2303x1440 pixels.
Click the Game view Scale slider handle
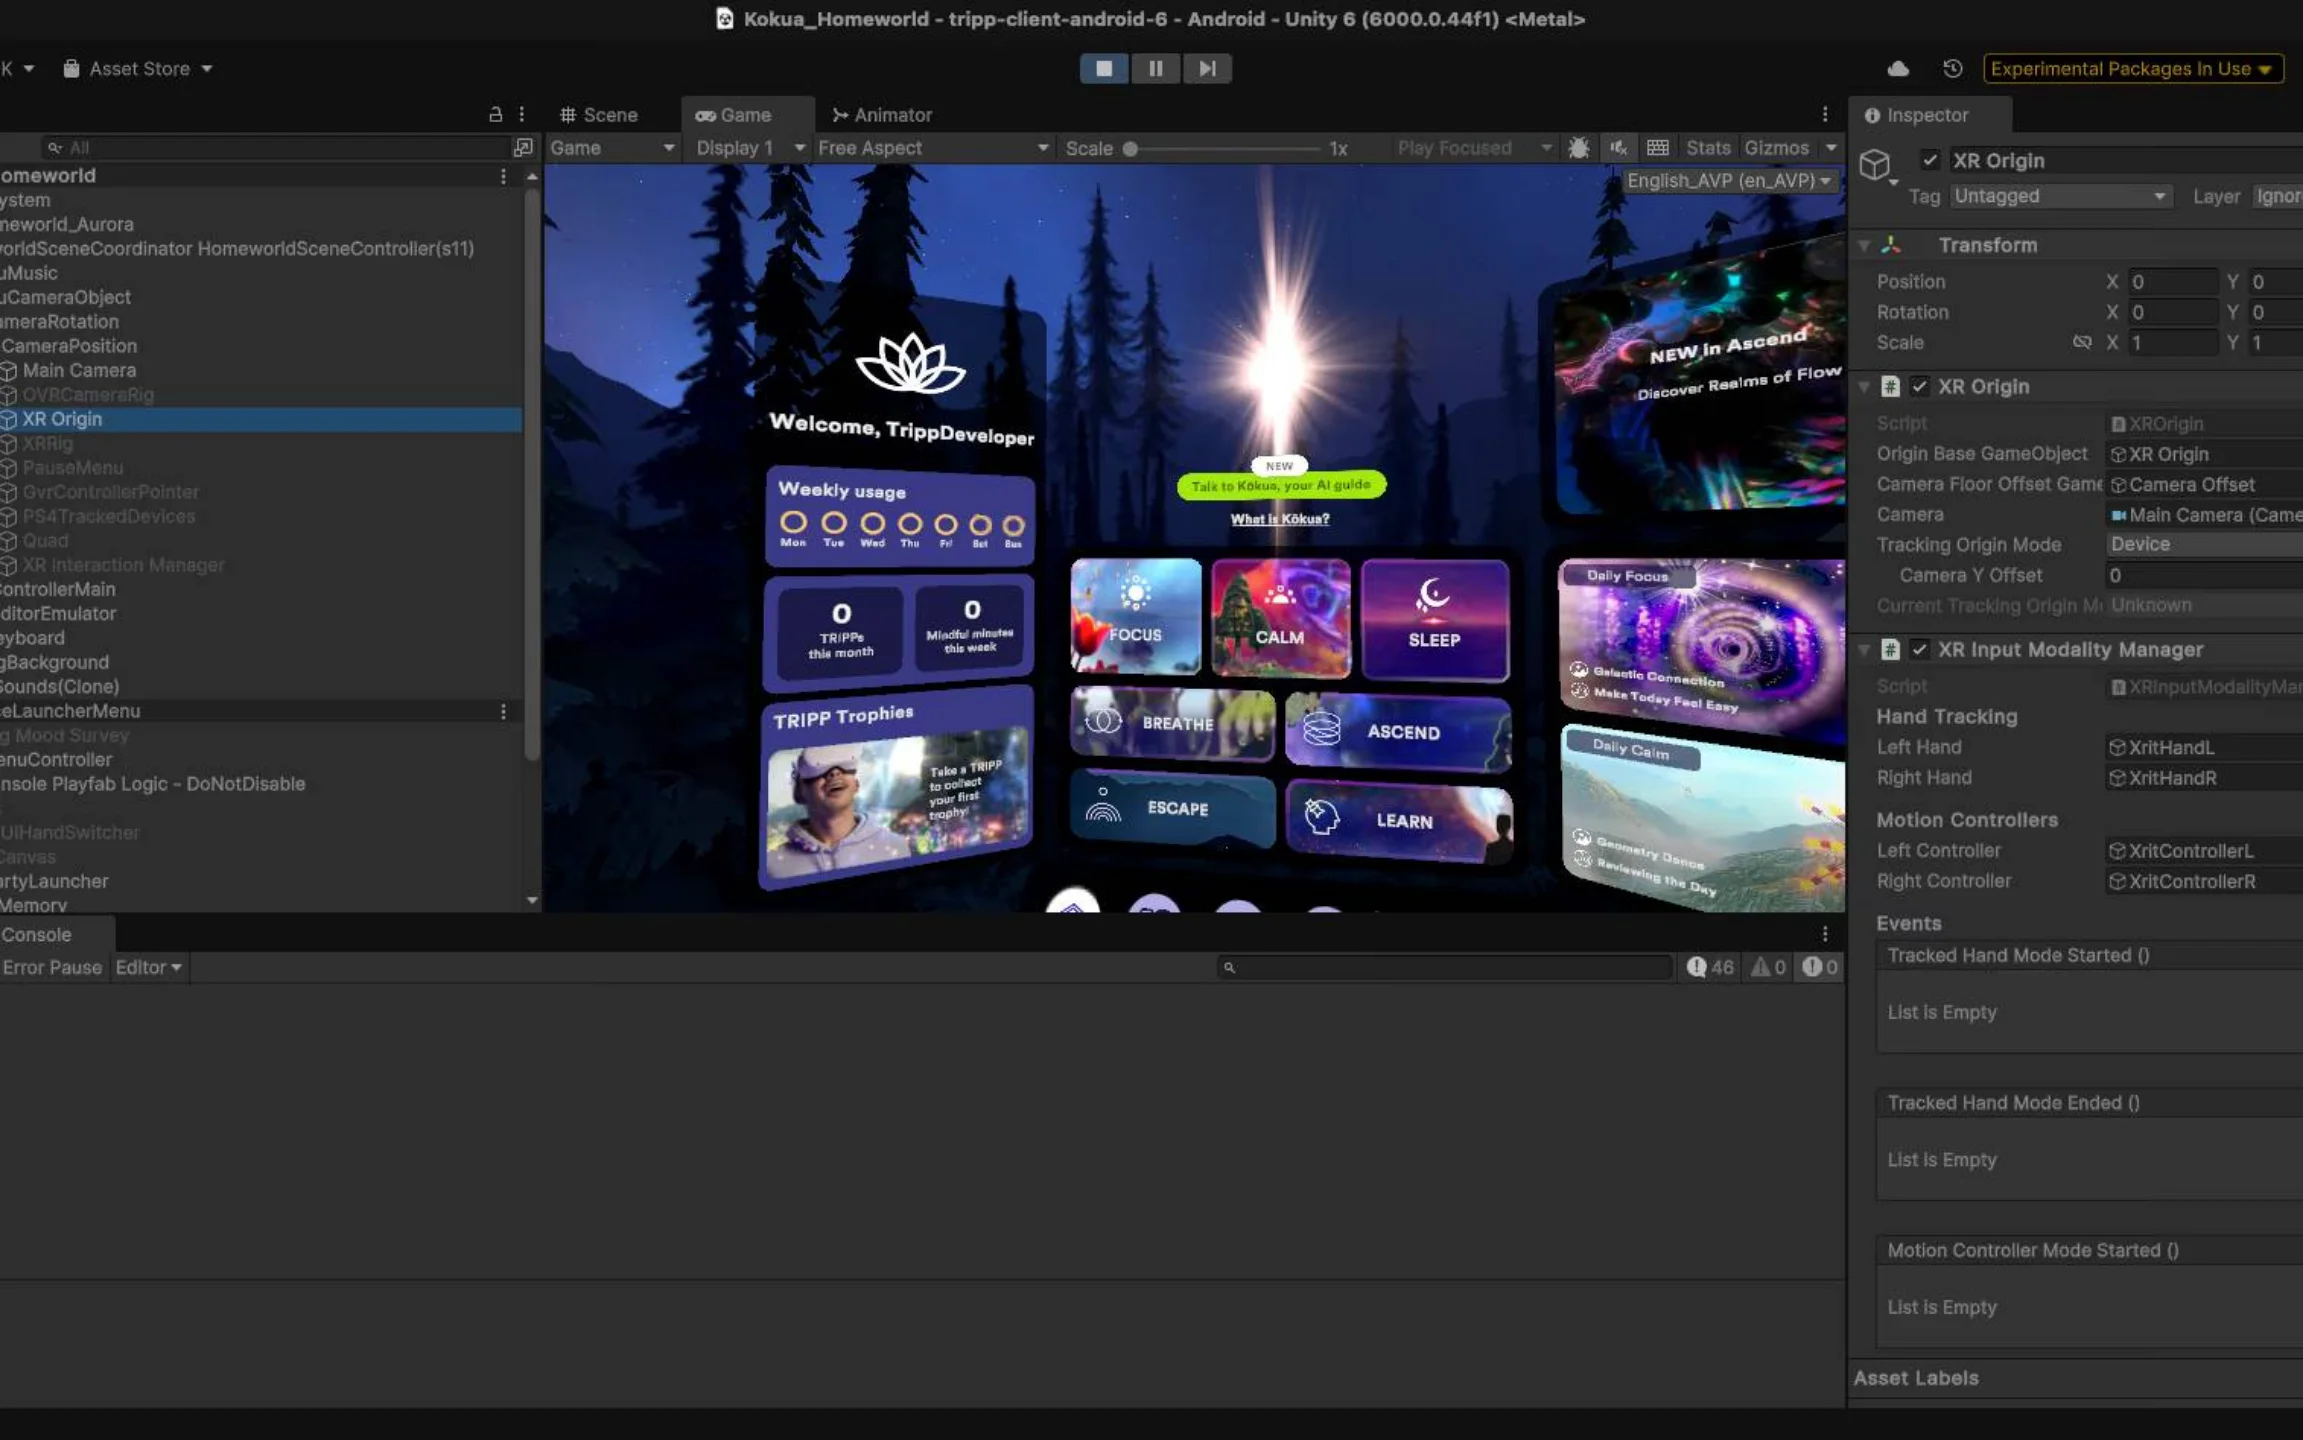[1130, 148]
